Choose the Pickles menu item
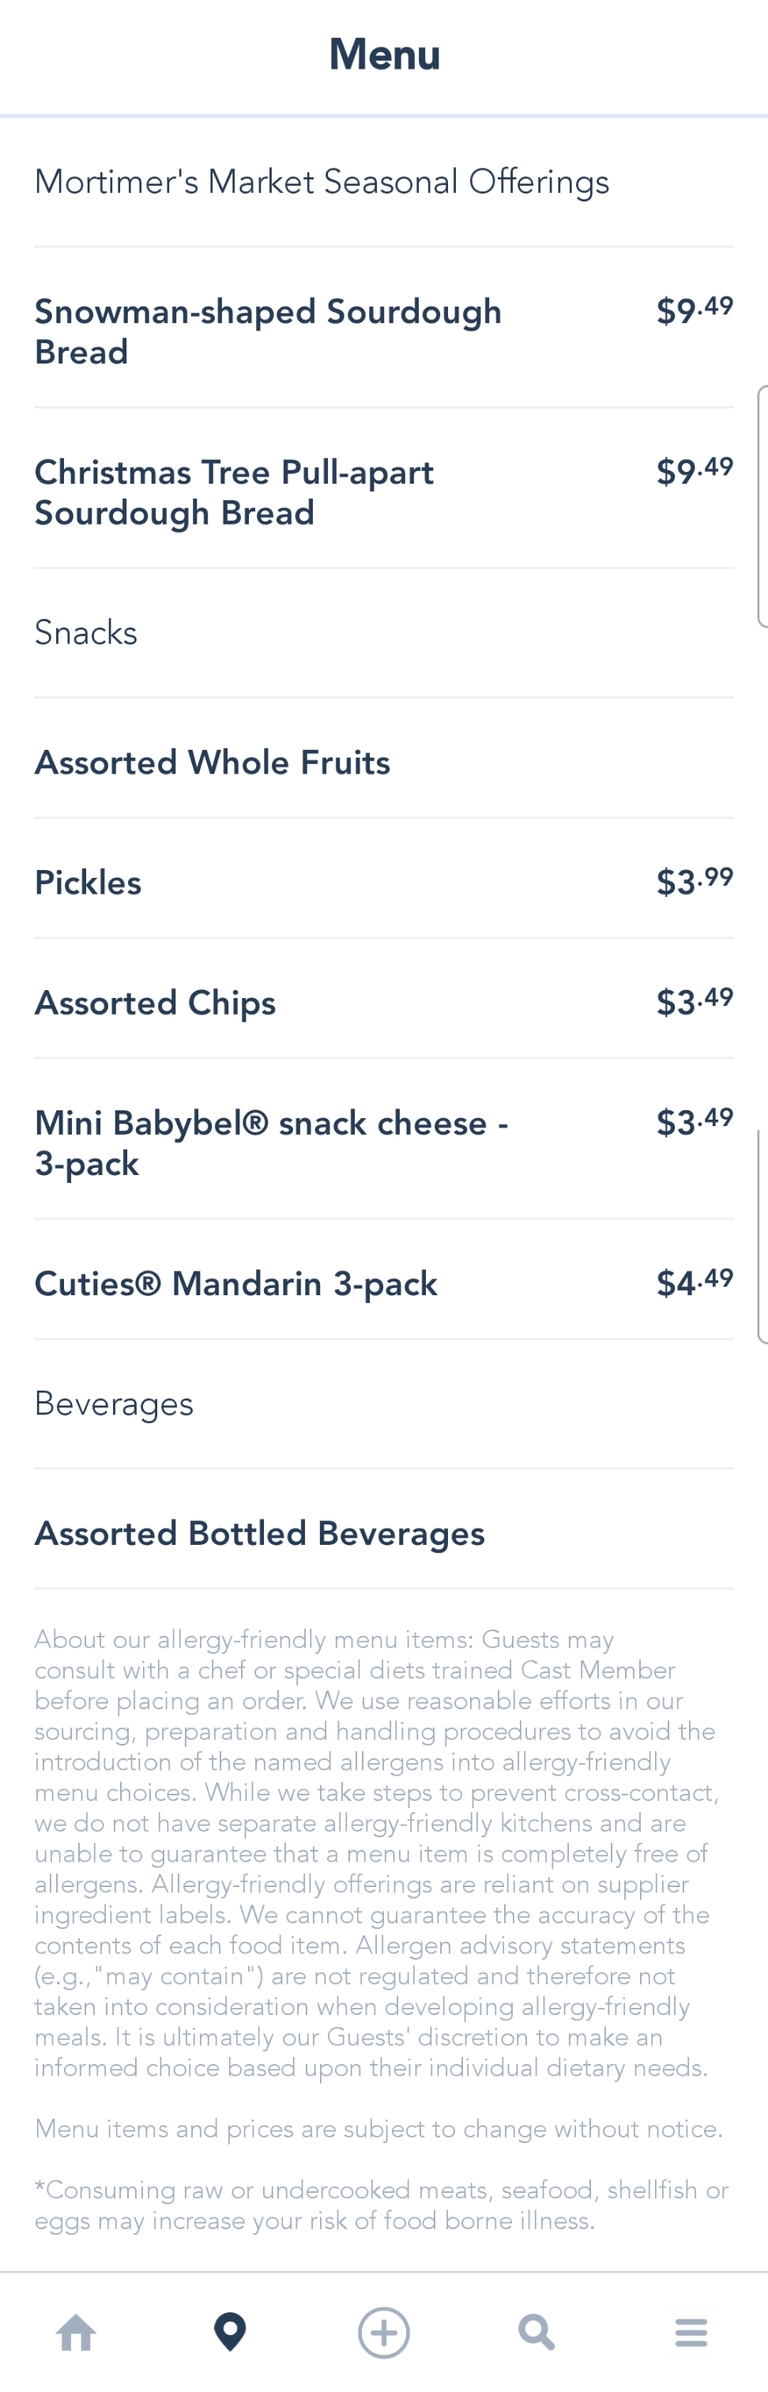This screenshot has width=768, height=2392. [88, 882]
